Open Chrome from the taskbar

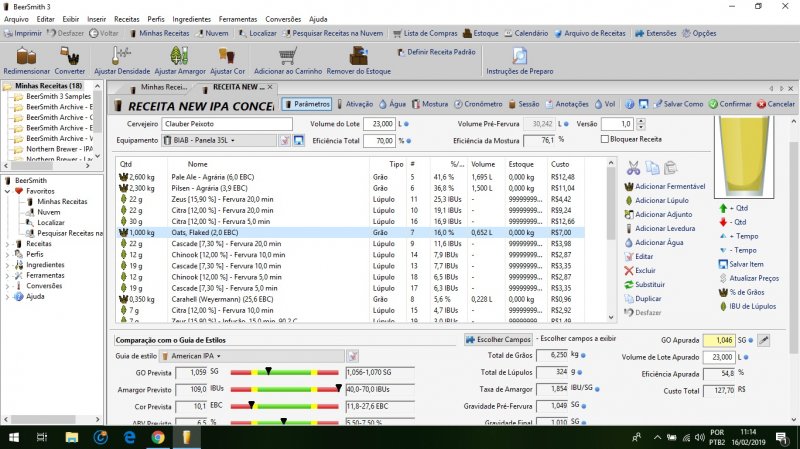(158, 437)
